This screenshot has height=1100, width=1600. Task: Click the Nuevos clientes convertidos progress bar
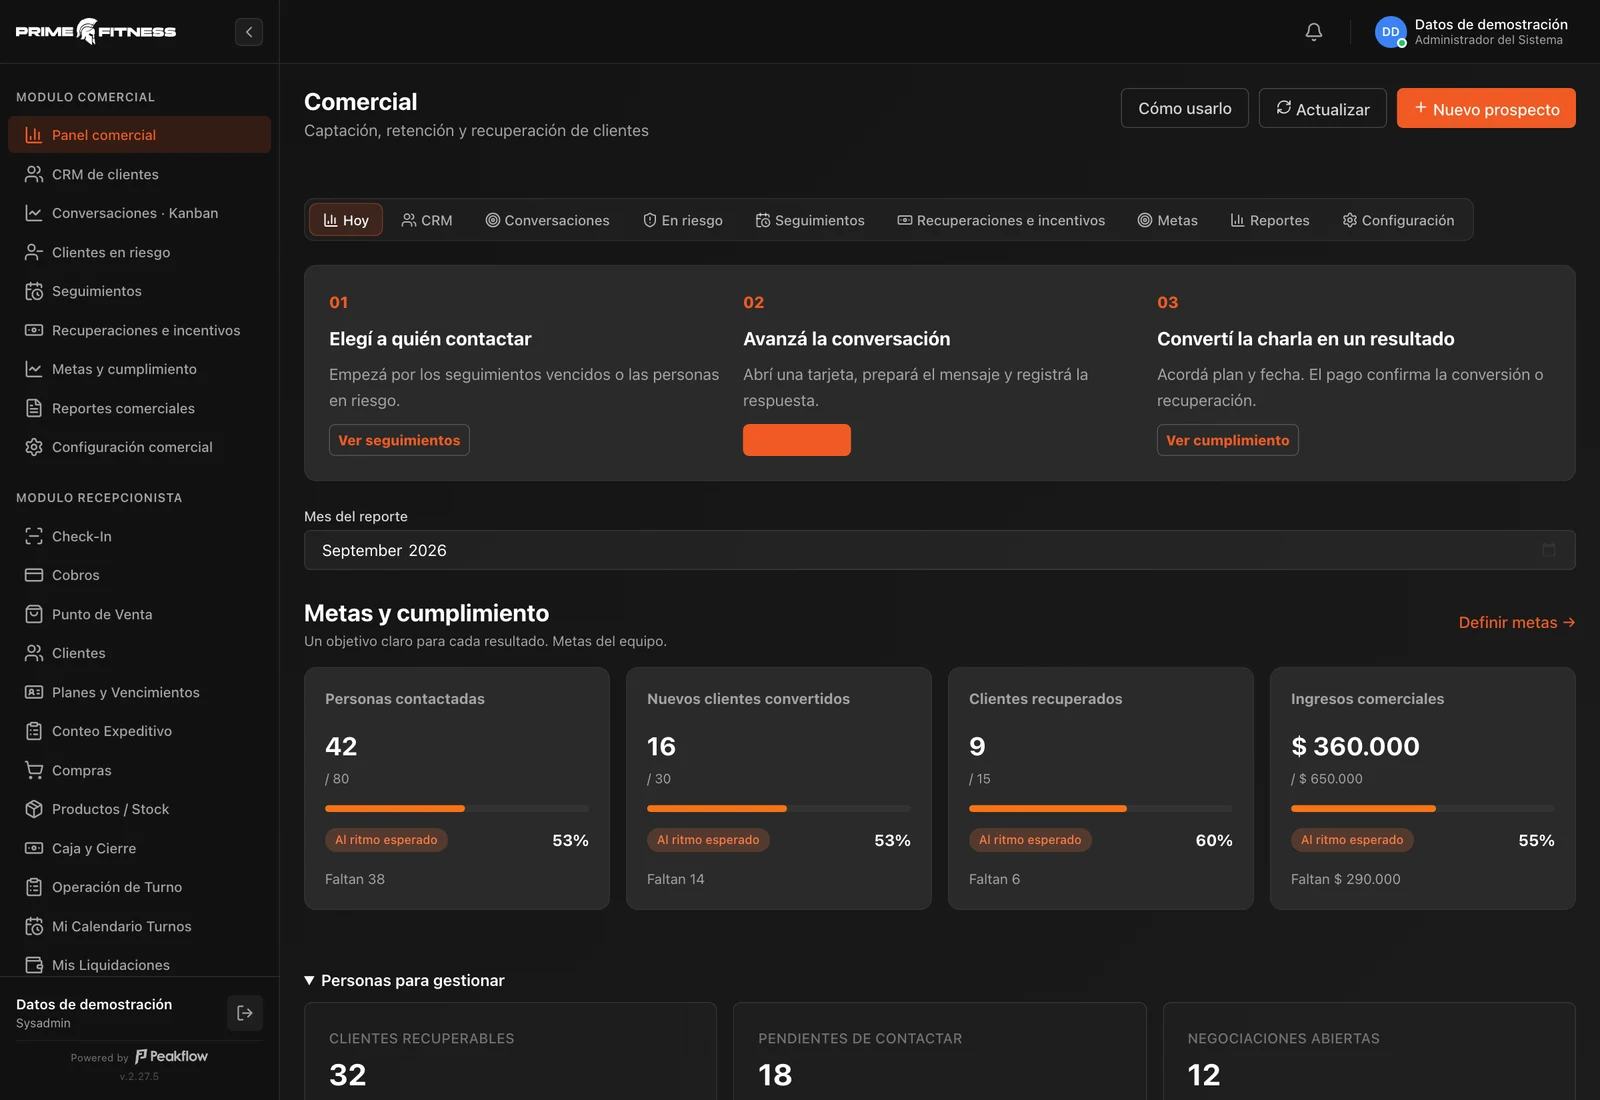779,808
